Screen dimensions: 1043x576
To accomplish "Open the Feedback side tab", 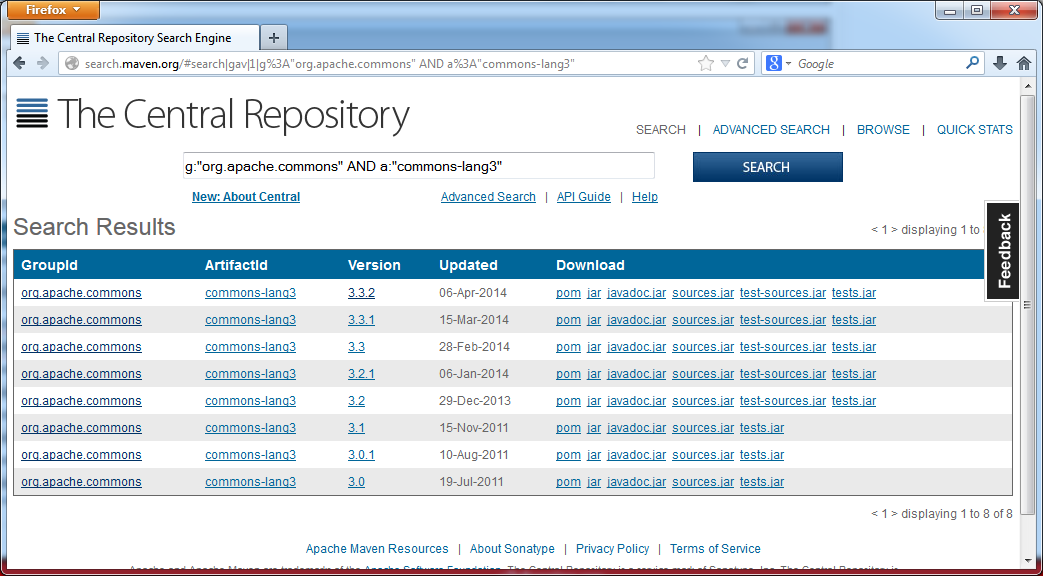I will [x=1002, y=251].
